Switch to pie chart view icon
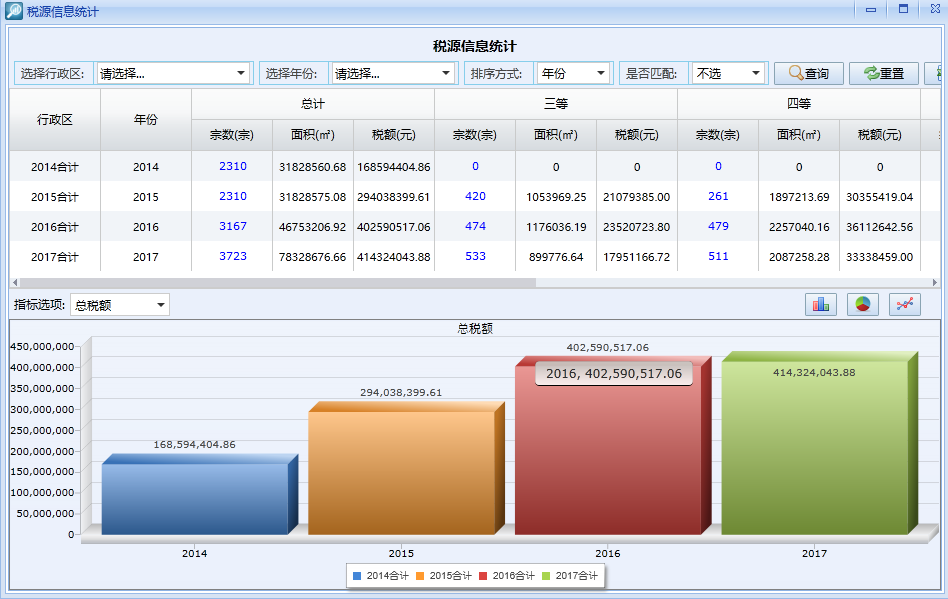This screenshot has height=599, width=948. tap(863, 304)
